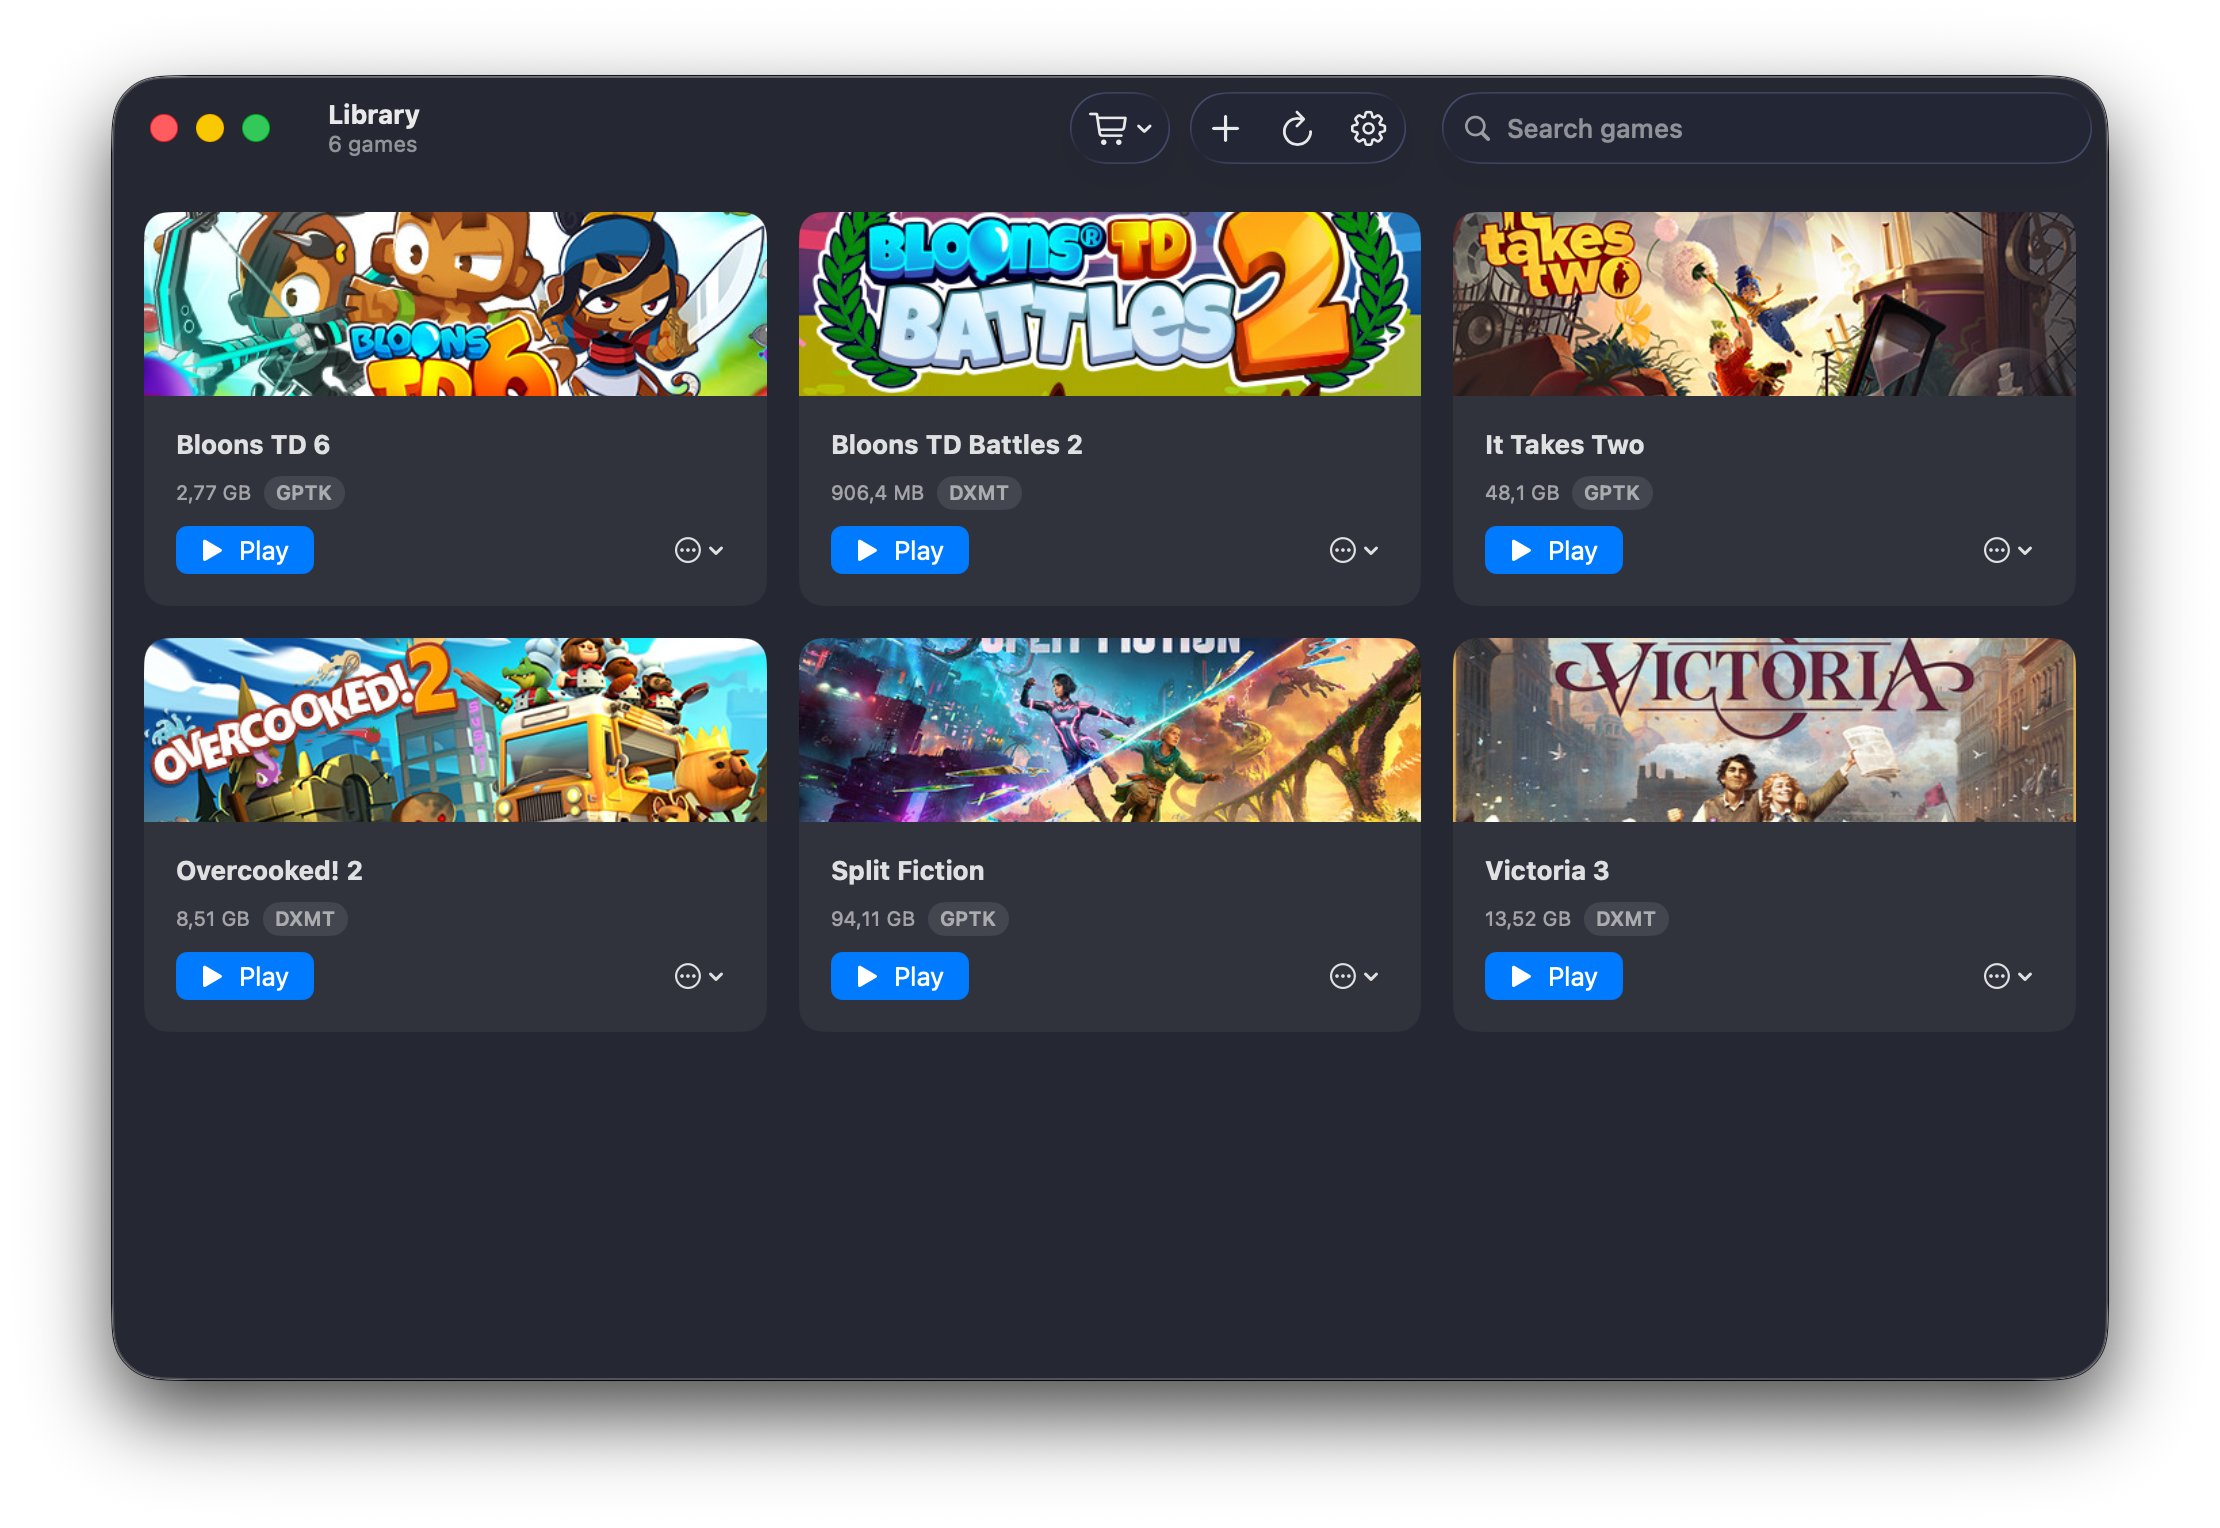
Task: Click the Overcooked! 2 title
Action: point(270,871)
